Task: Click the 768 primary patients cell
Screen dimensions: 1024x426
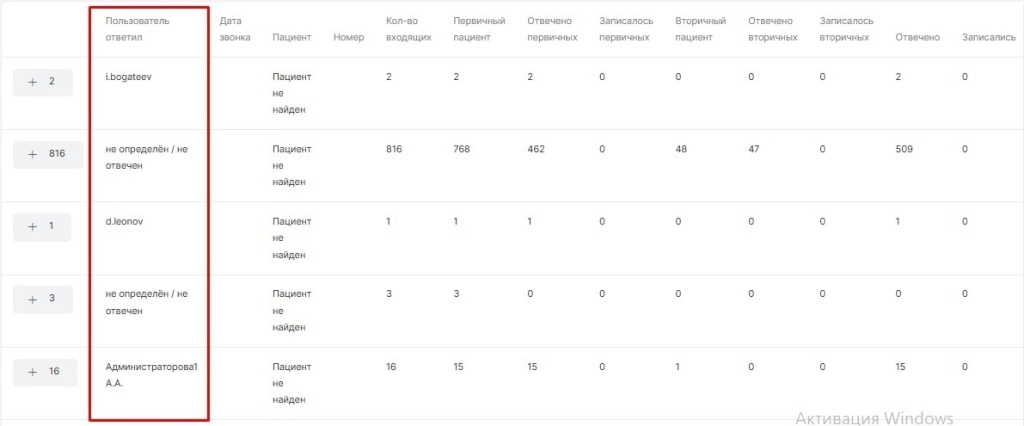Action: click(461, 149)
